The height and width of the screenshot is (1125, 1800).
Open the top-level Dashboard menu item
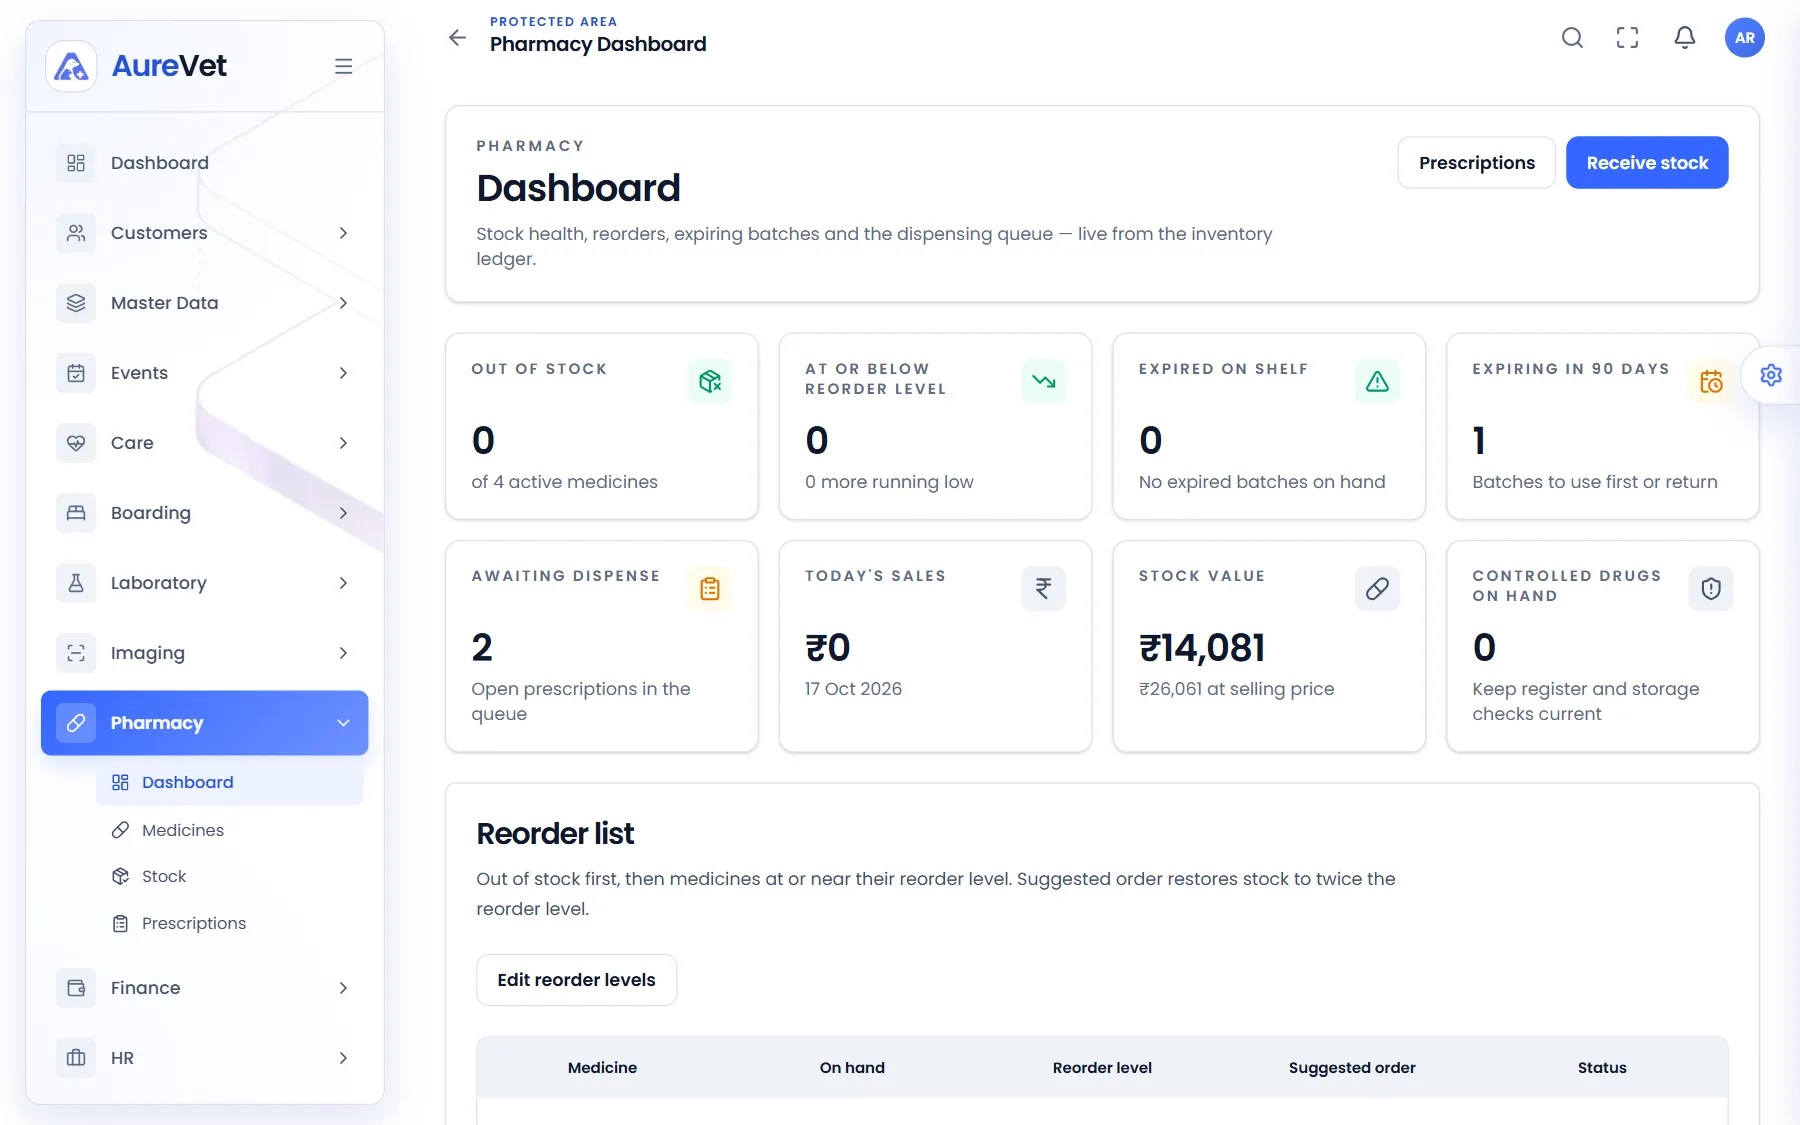click(x=205, y=163)
